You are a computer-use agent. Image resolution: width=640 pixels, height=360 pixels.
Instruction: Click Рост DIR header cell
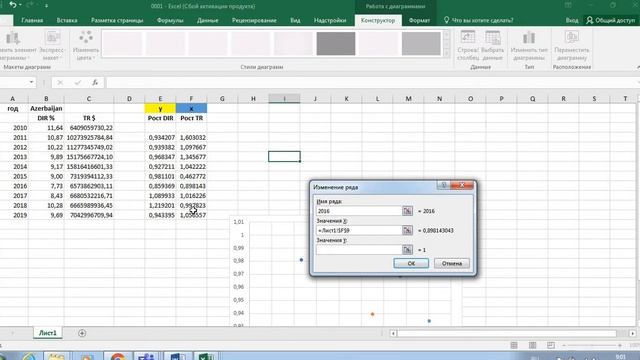coord(160,118)
